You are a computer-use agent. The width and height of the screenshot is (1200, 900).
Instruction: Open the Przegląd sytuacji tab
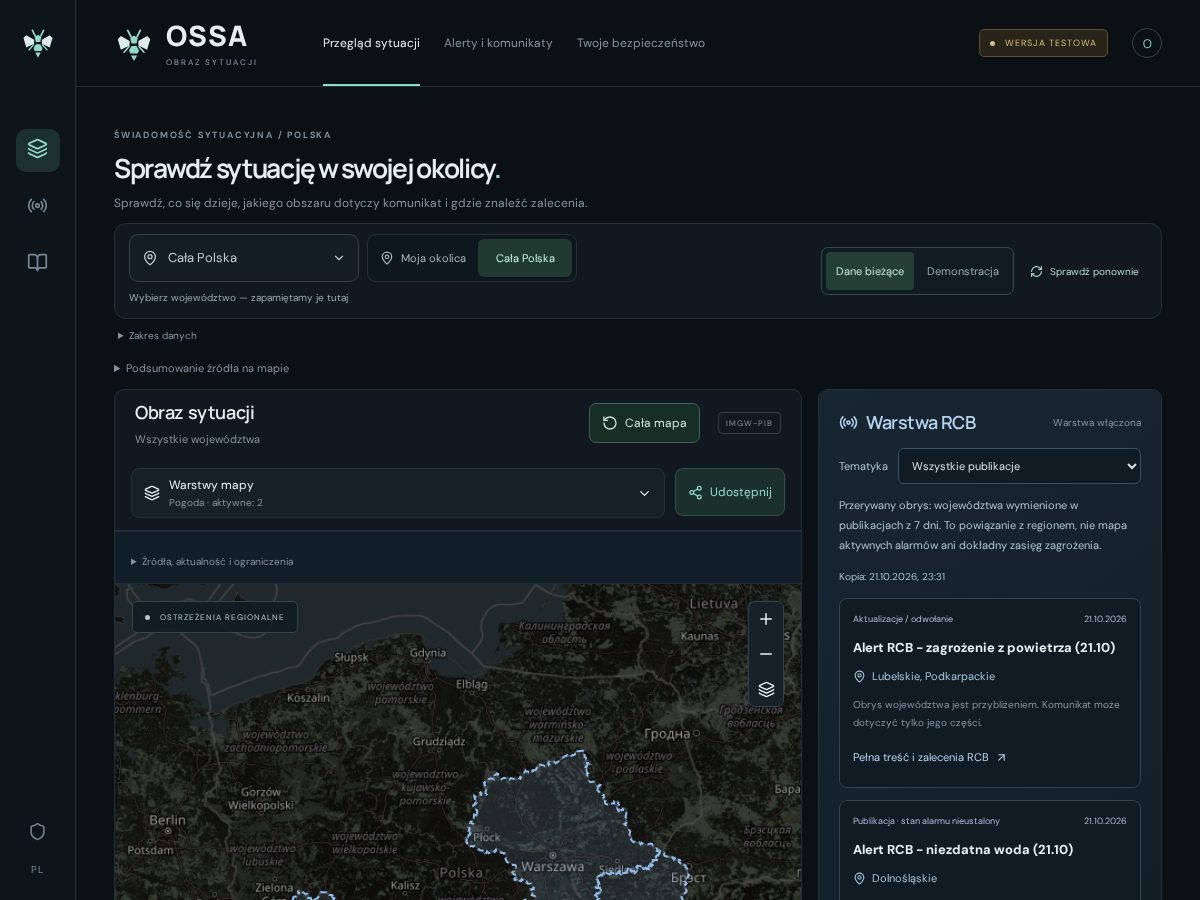(371, 43)
